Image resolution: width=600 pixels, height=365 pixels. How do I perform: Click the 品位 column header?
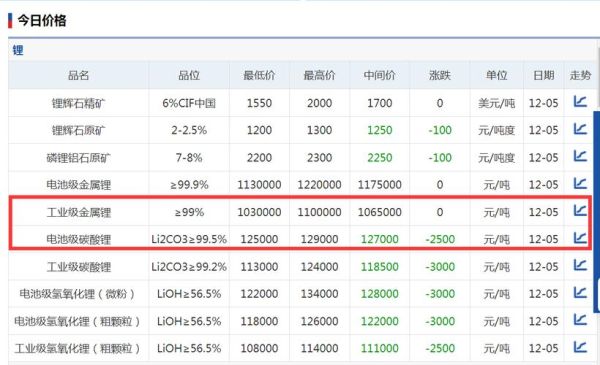(x=189, y=75)
